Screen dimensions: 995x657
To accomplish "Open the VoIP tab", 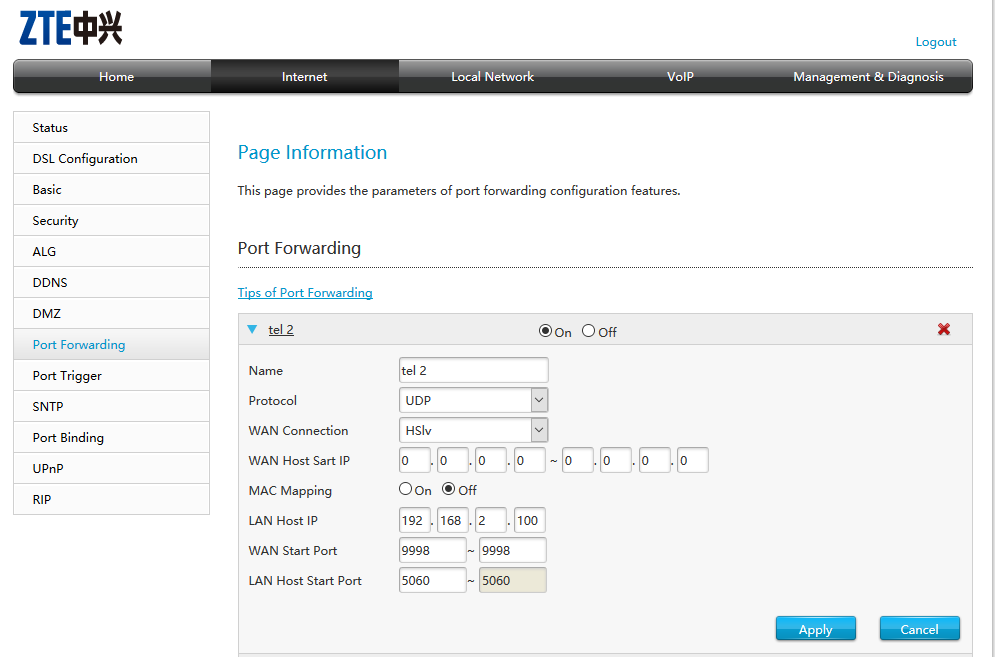I will point(680,77).
